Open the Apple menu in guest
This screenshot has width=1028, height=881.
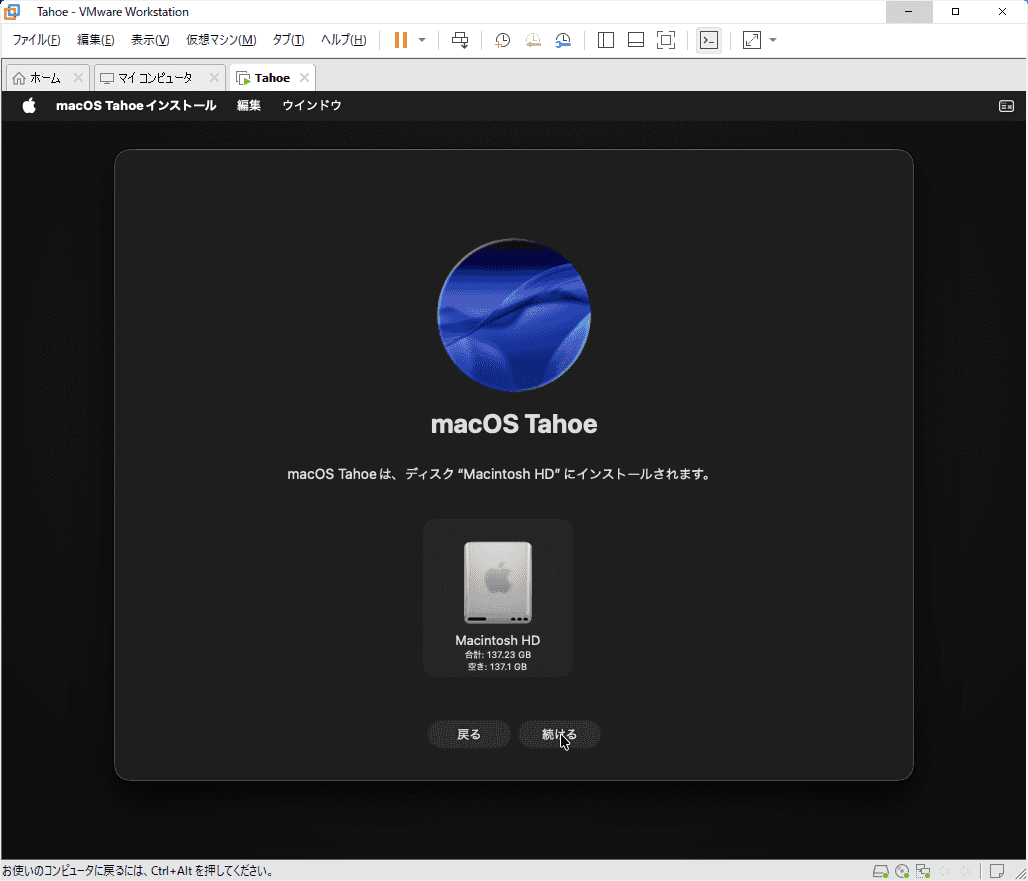(29, 106)
